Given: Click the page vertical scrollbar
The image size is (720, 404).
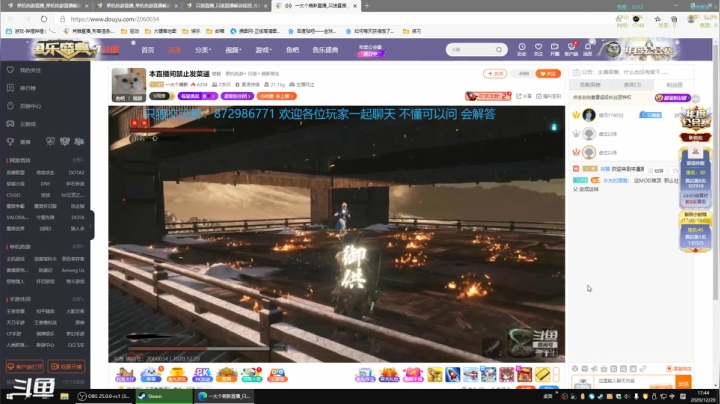Looking at the screenshot, I should coord(715,170).
